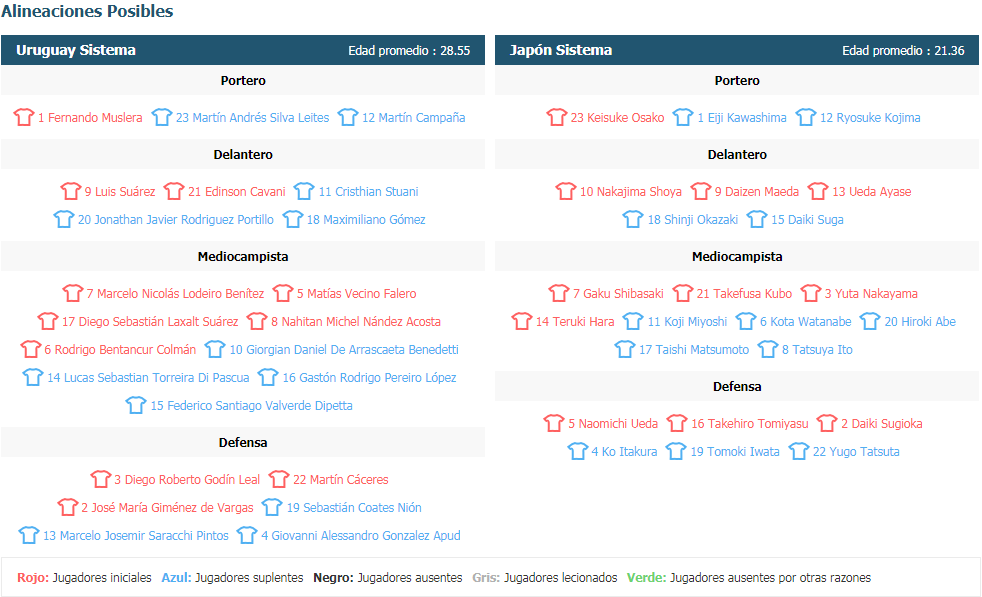Open Gaku Shibasaki midfielder link
982x597 pixels.
(618, 294)
